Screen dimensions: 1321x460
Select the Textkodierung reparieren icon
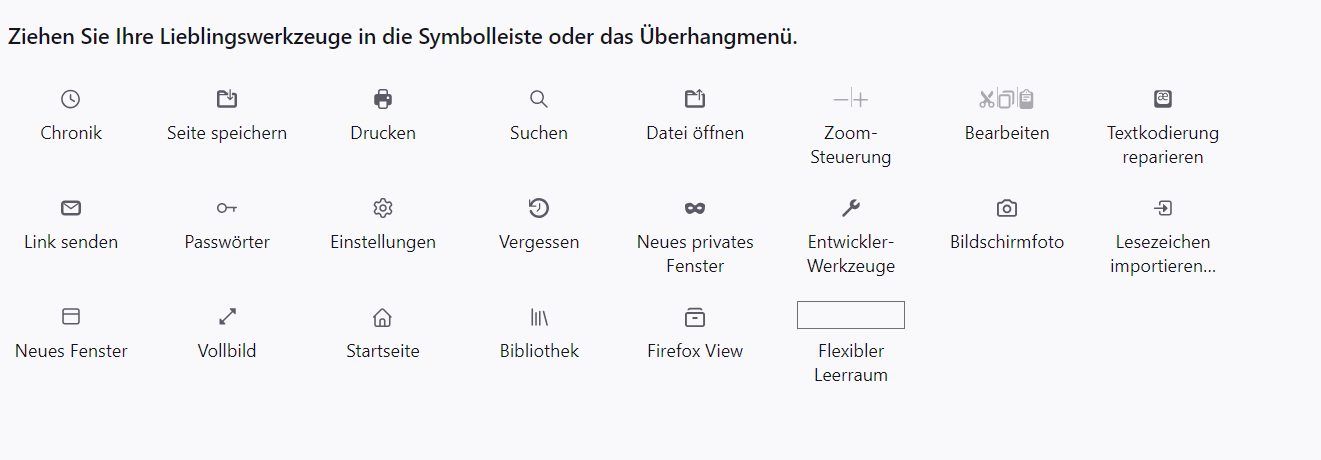pyautogui.click(x=1163, y=99)
